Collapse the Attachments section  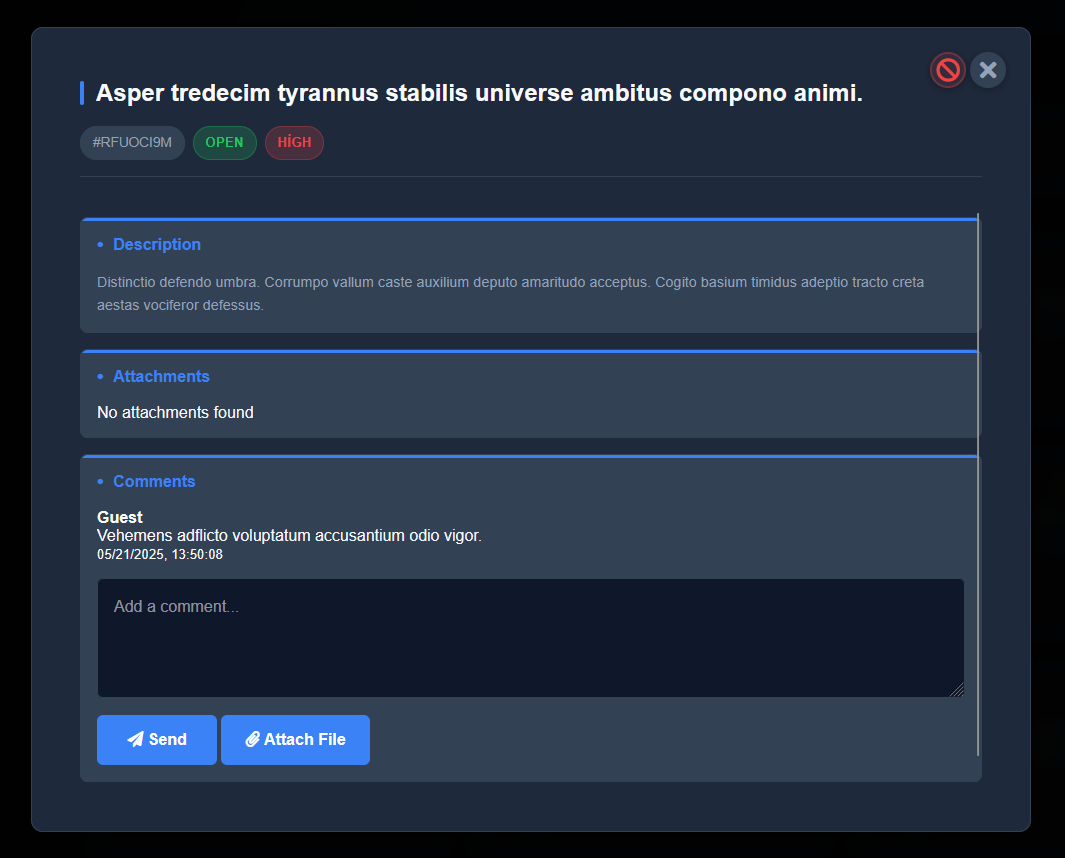point(161,376)
